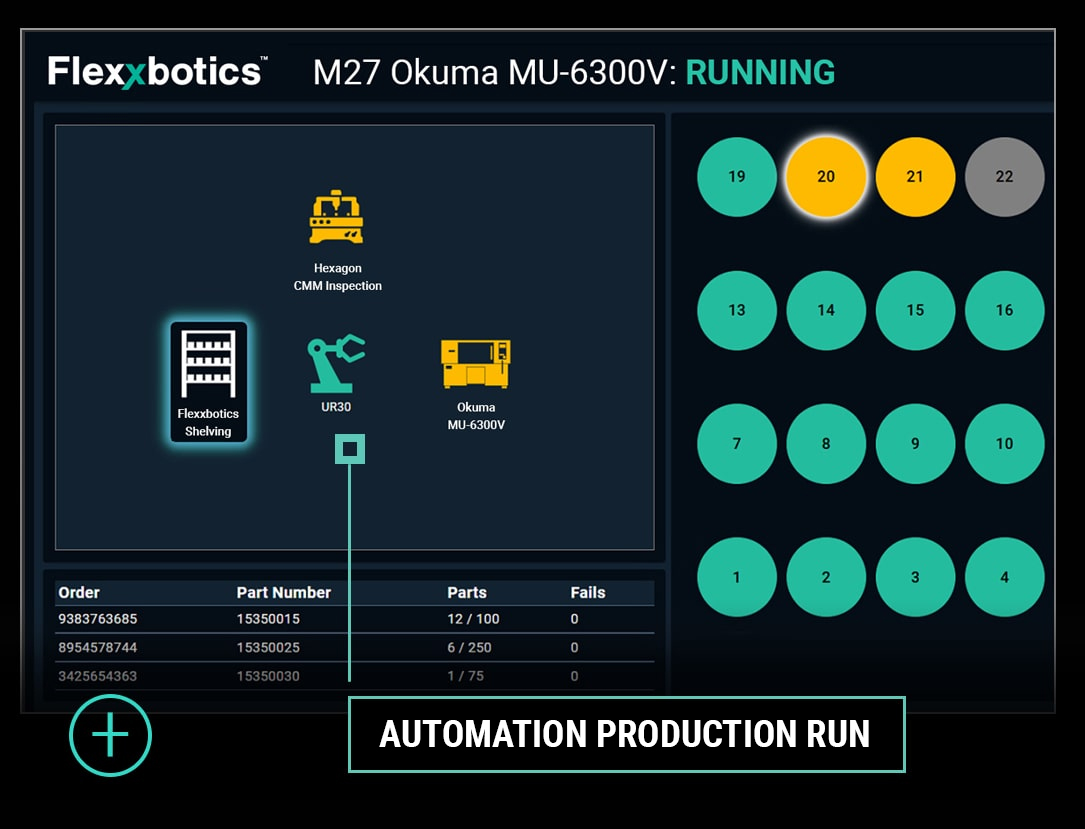
Task: Open the AUTOMATION PRODUCTION RUN panel
Action: [625, 735]
